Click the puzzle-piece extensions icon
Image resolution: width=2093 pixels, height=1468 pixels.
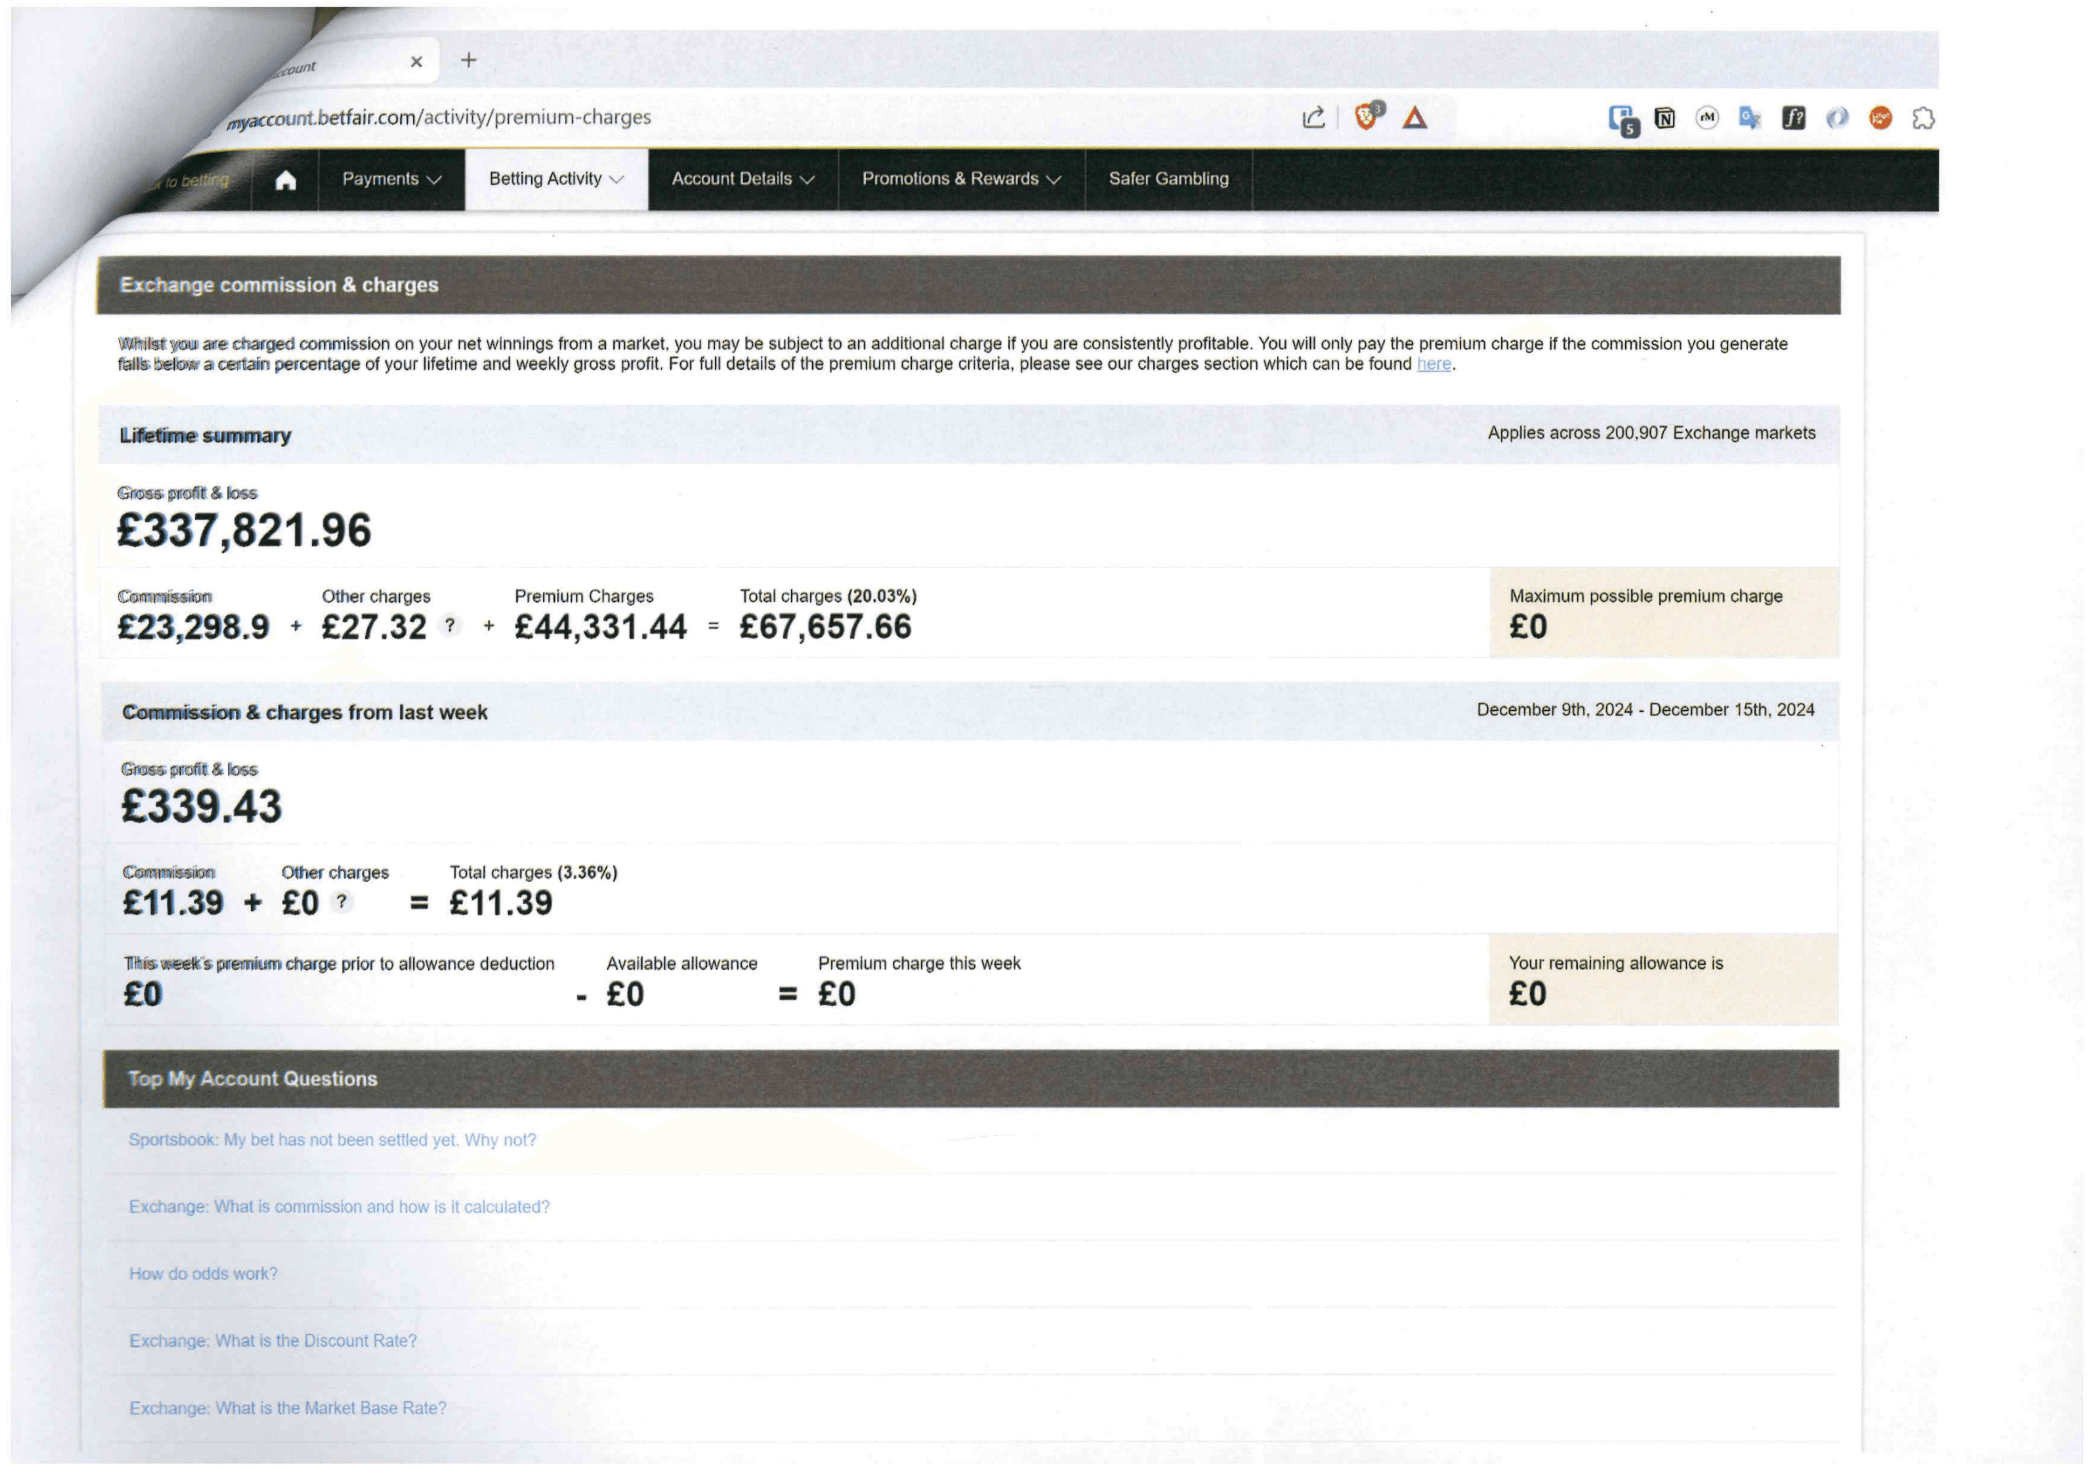coord(1923,118)
